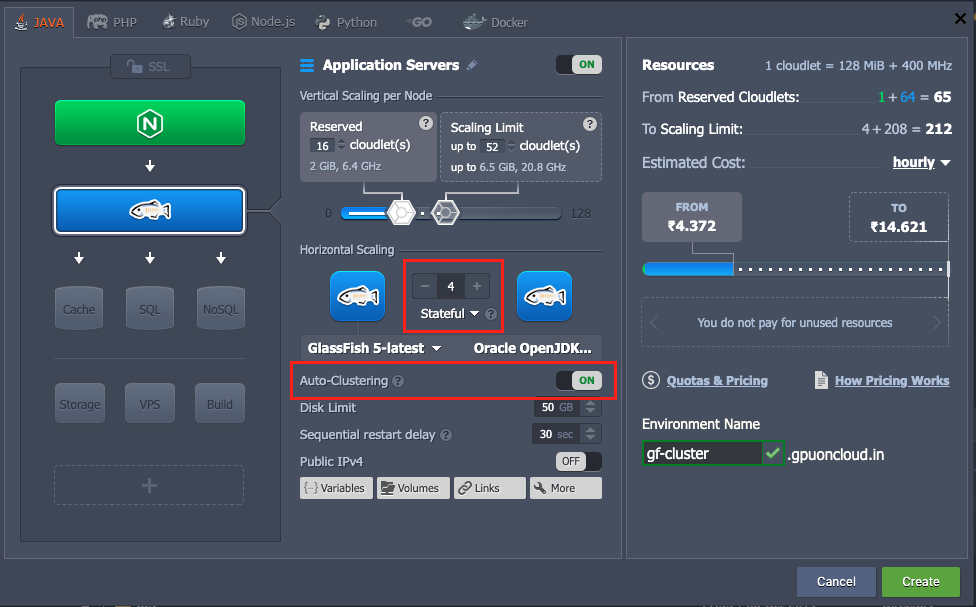Add a Build node

[x=220, y=403]
